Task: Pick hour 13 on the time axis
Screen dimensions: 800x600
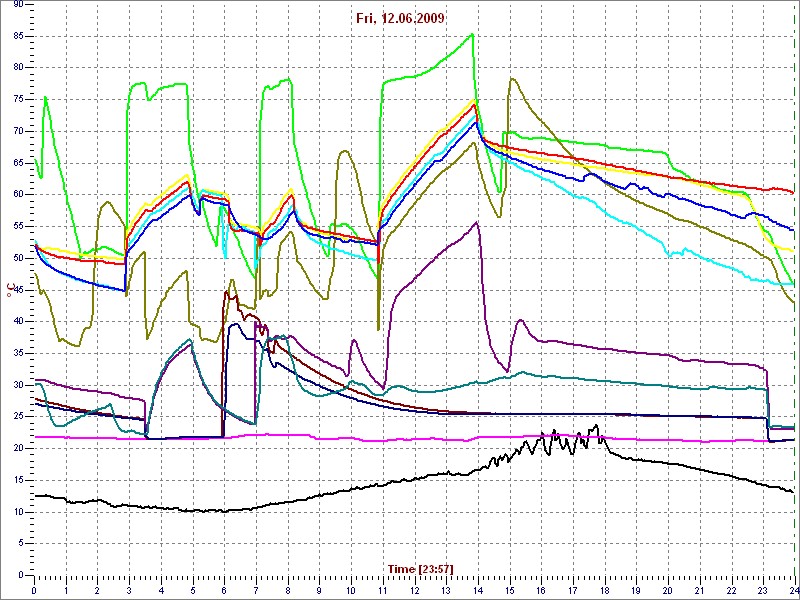Action: [x=446, y=590]
